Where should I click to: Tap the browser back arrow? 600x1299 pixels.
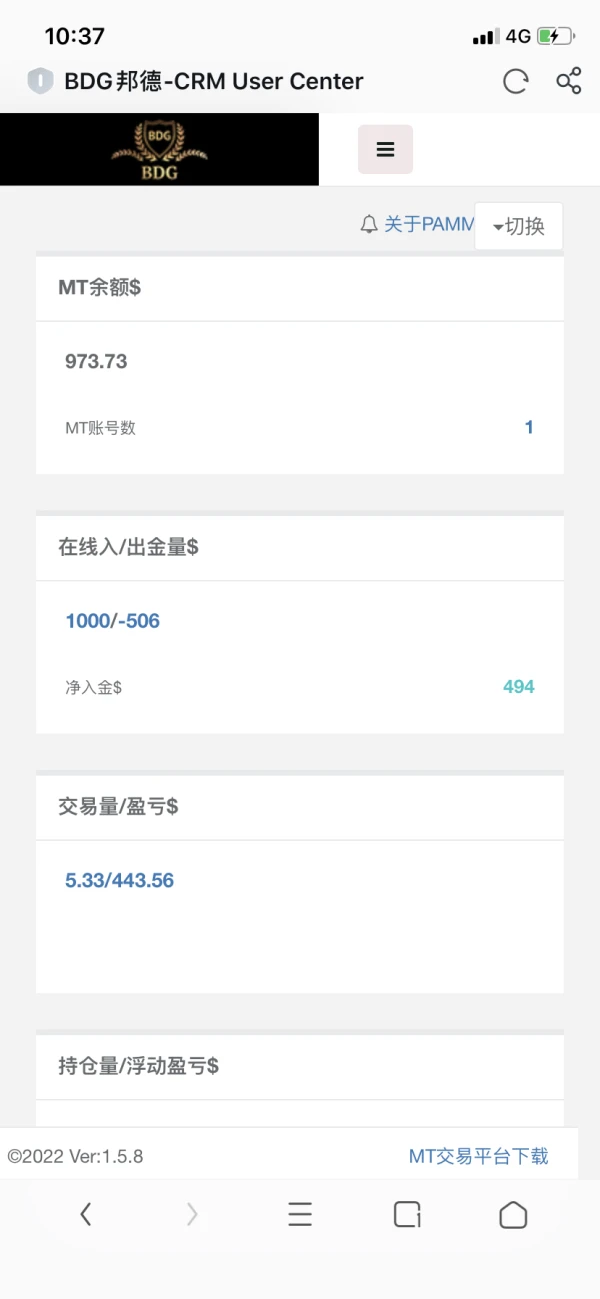coord(86,1214)
